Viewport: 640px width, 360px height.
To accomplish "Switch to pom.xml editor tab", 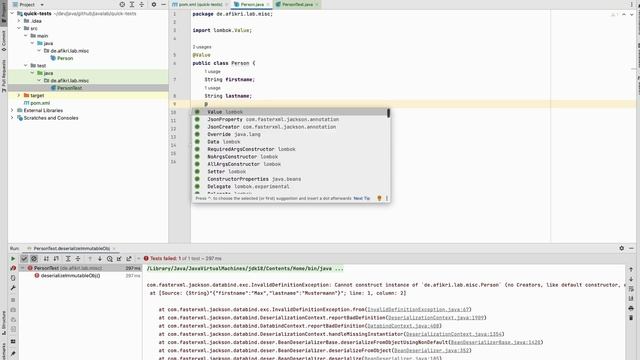I will (x=199, y=4).
